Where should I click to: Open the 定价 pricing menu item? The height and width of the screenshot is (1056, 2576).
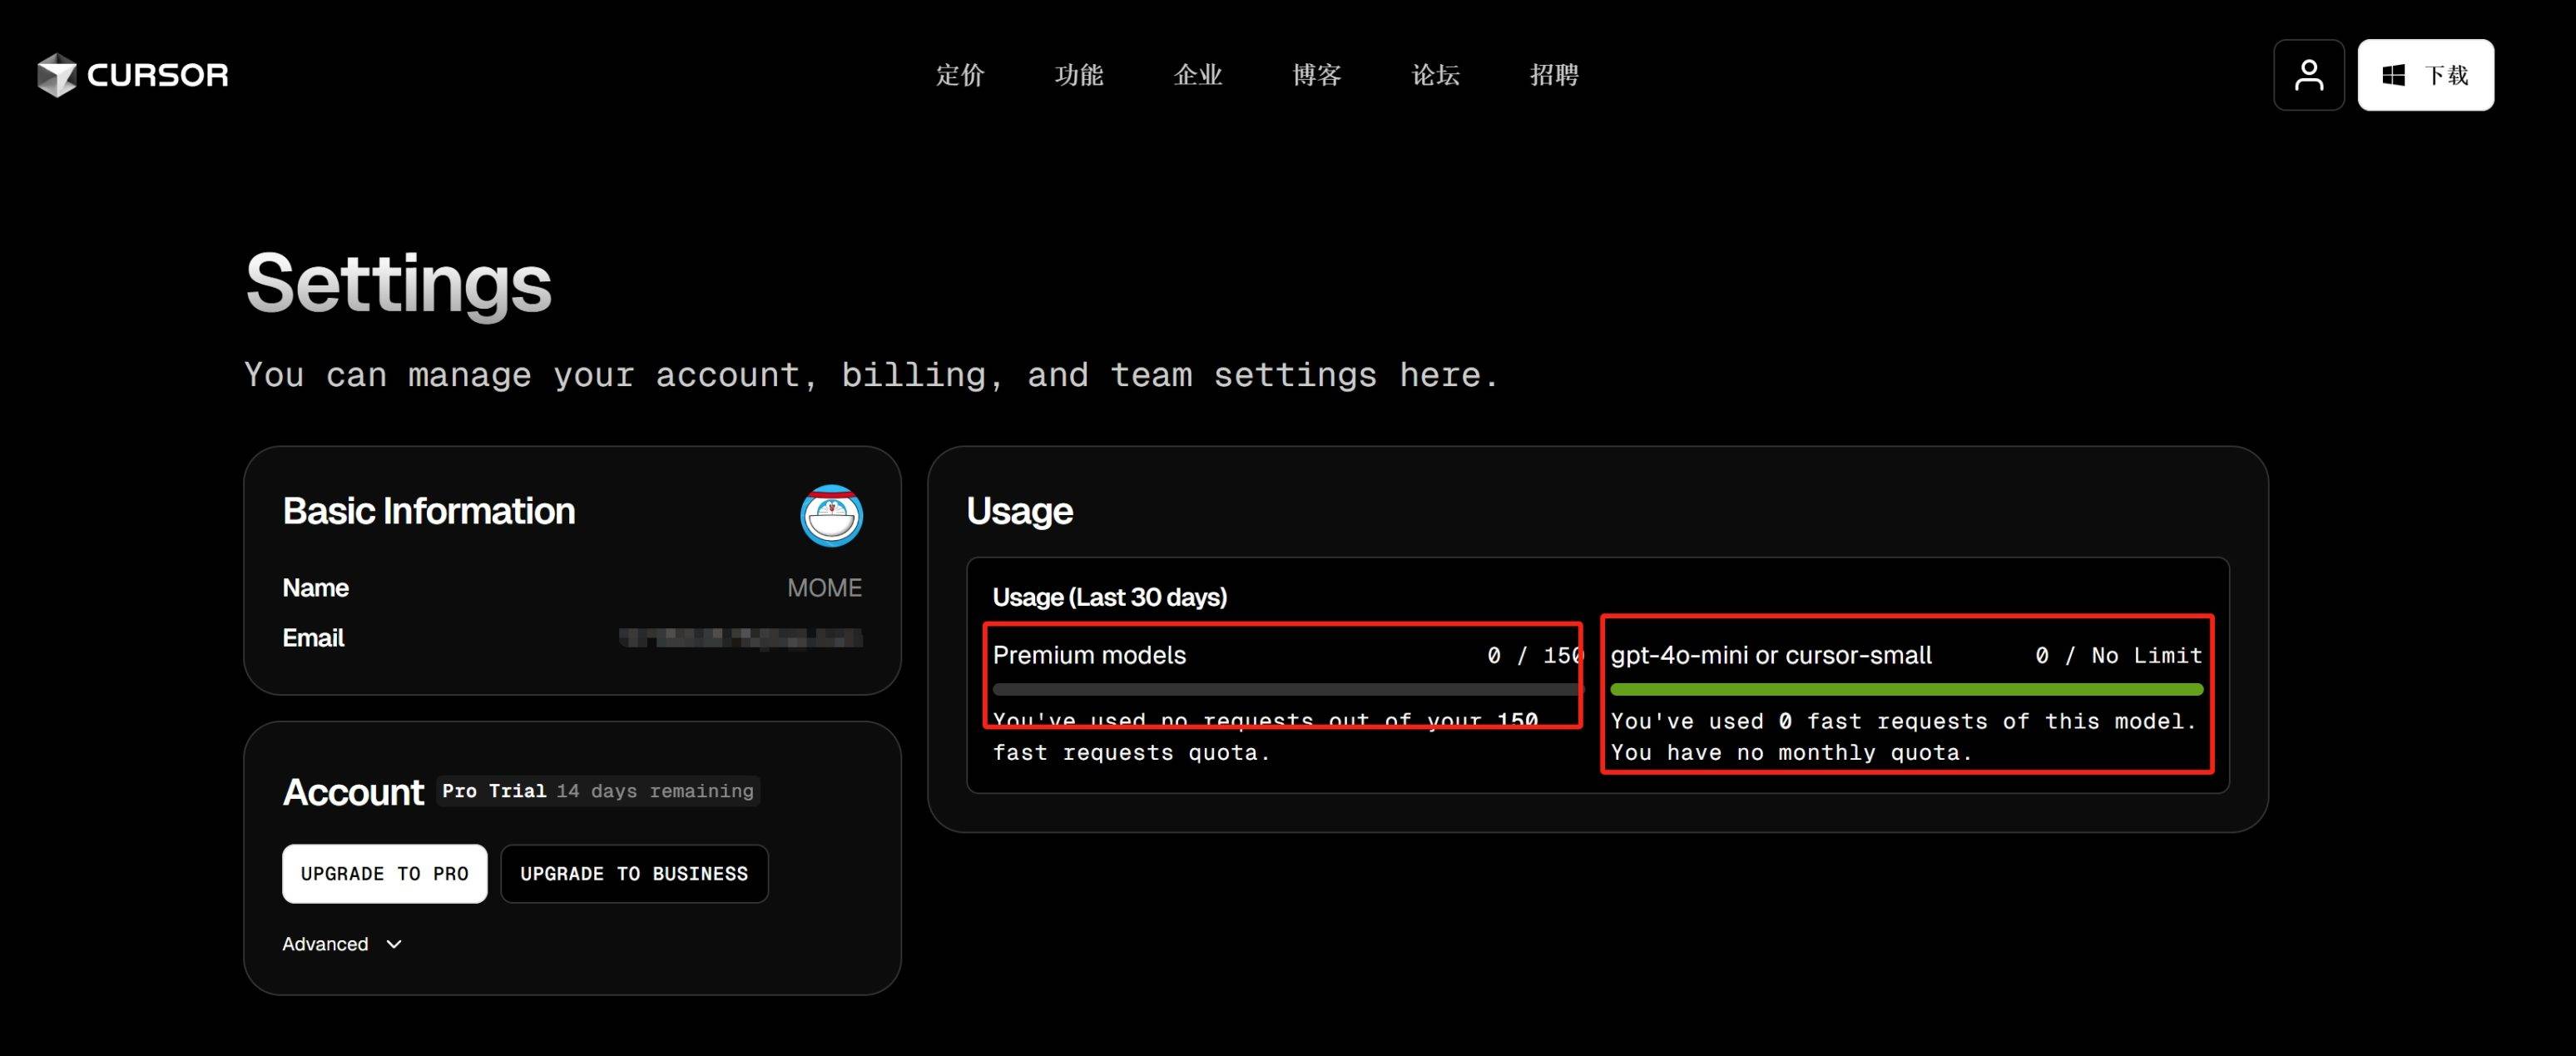[960, 75]
